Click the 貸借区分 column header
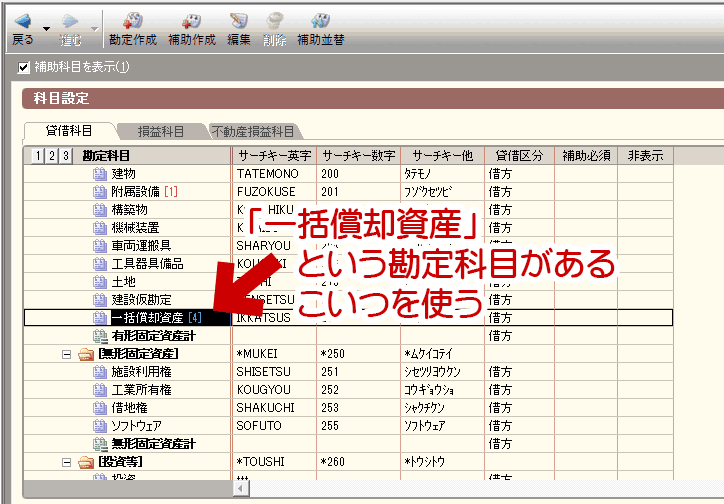This screenshot has width=724, height=504. pyautogui.click(x=519, y=156)
